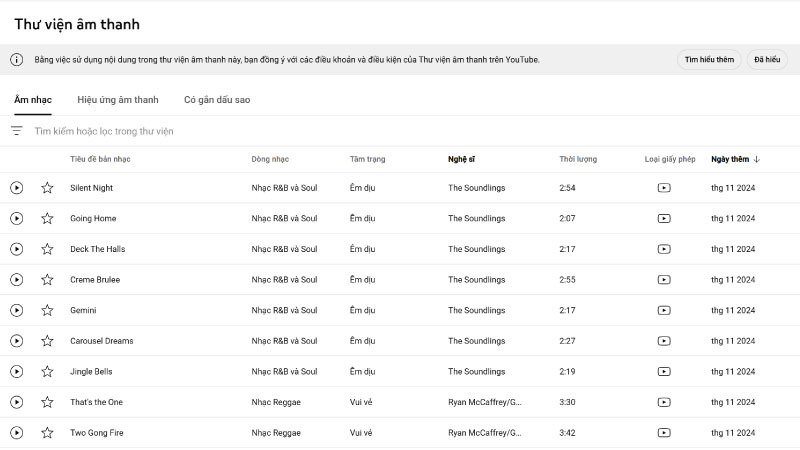Viewport: 800px width, 450px height.
Task: Play the Silent Night track
Action: [16, 188]
